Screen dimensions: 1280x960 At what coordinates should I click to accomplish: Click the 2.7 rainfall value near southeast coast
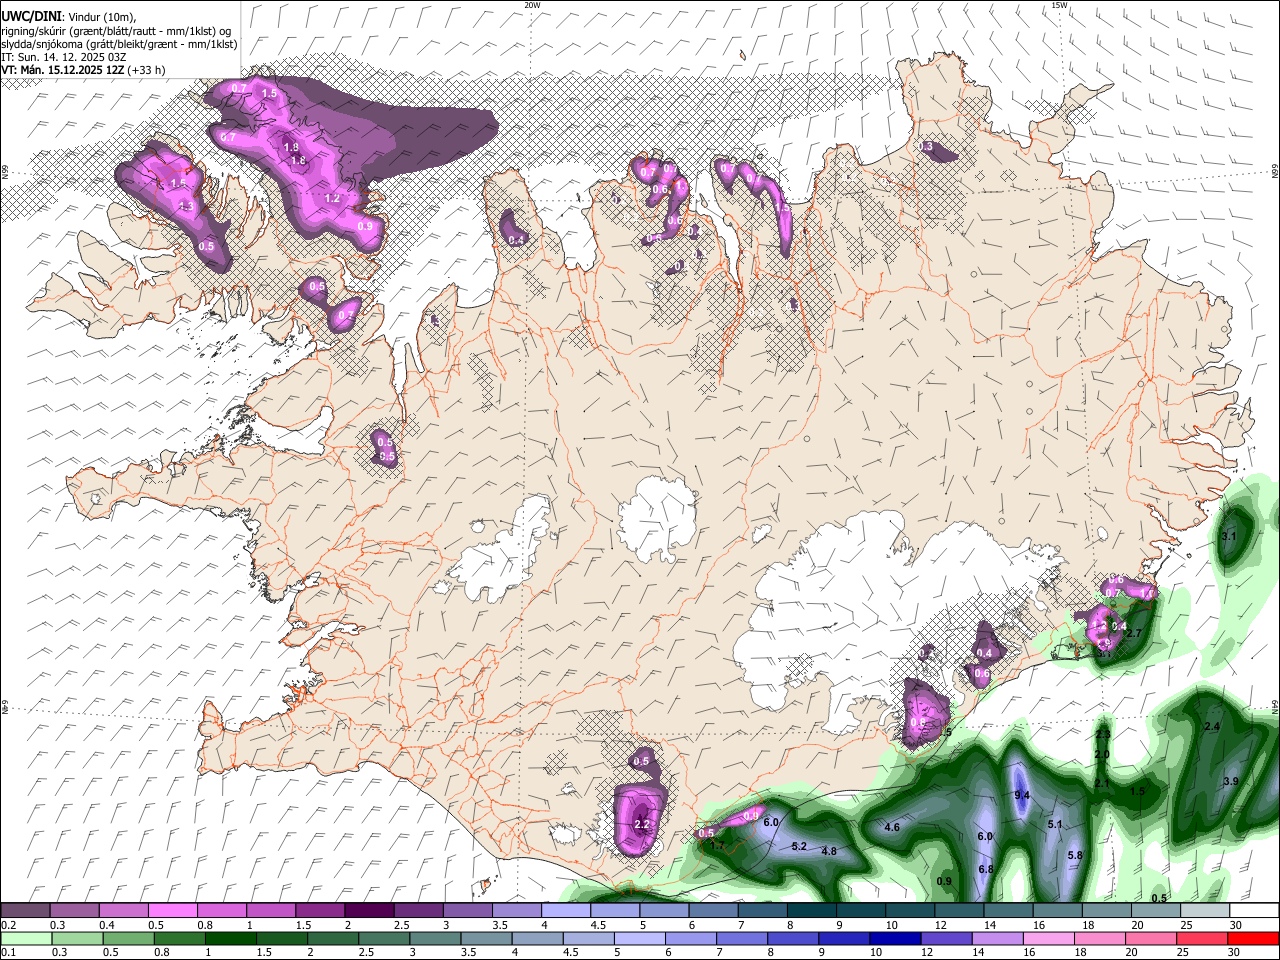pyautogui.click(x=1133, y=633)
